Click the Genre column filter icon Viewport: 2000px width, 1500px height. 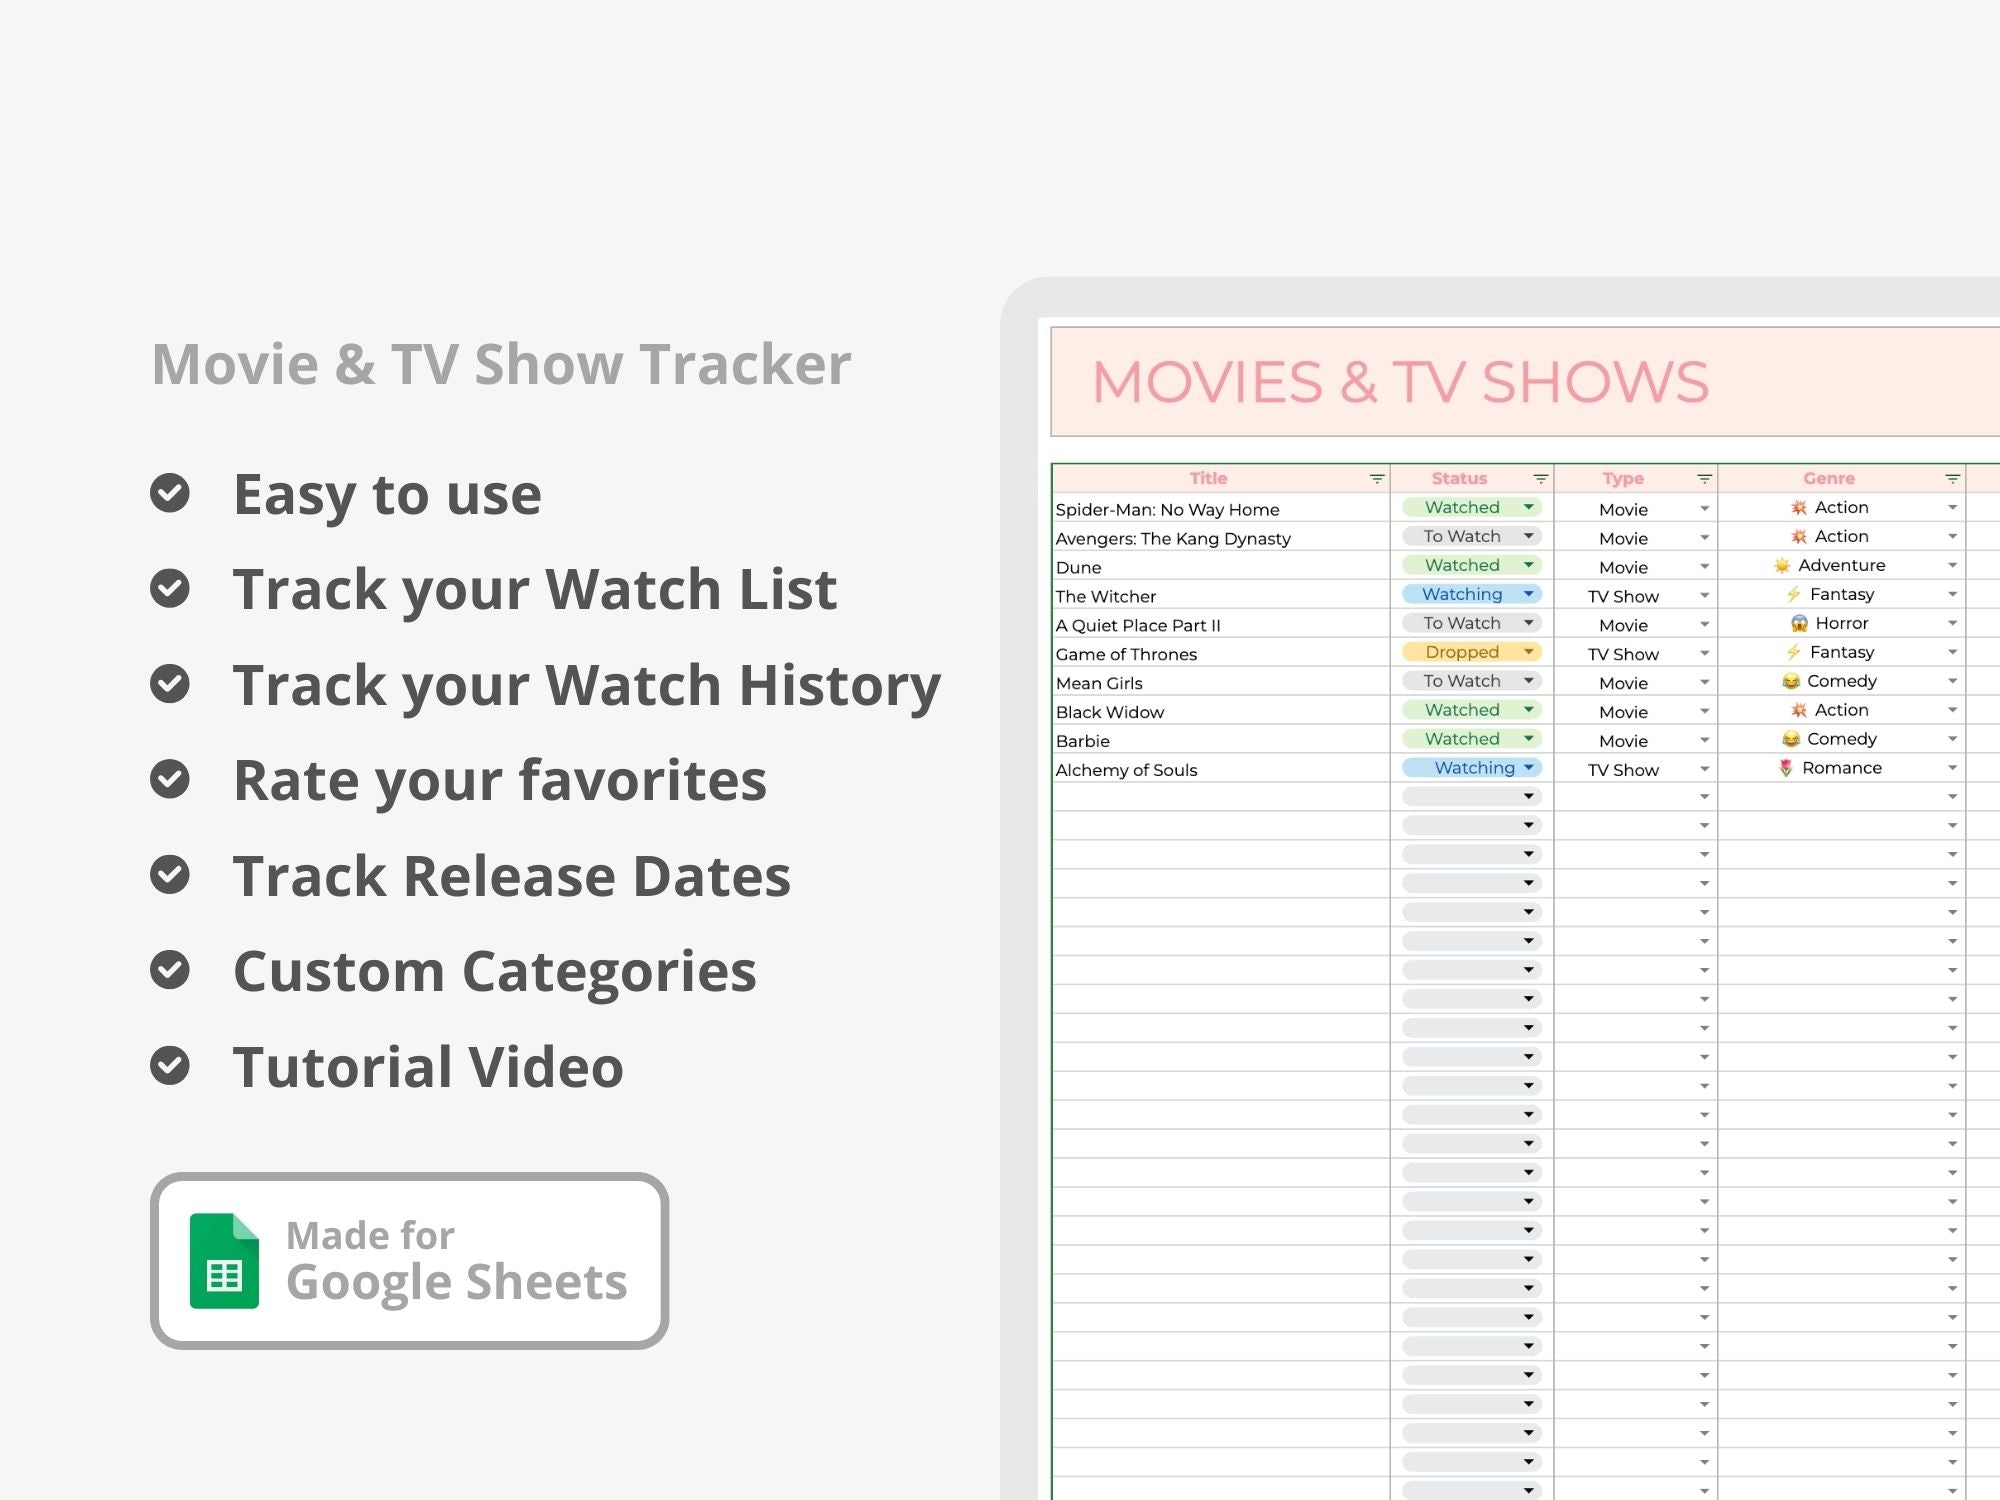(1952, 479)
